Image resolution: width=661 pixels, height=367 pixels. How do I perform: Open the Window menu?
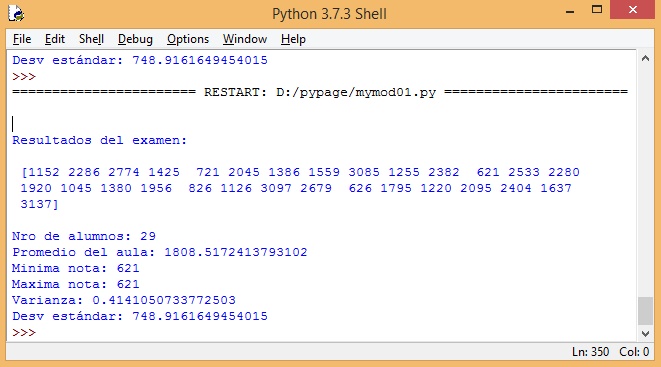click(245, 39)
